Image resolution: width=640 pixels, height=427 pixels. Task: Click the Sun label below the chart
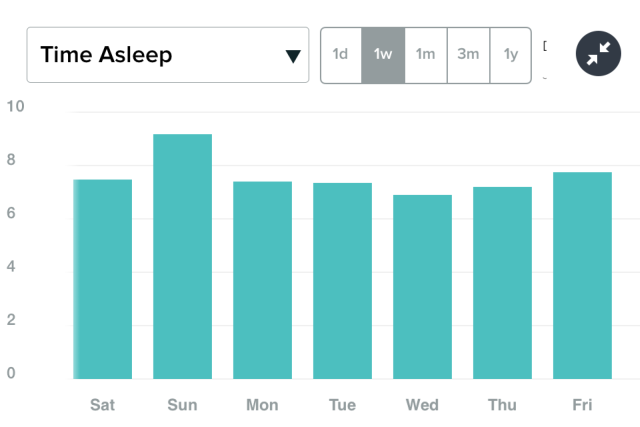click(x=182, y=405)
